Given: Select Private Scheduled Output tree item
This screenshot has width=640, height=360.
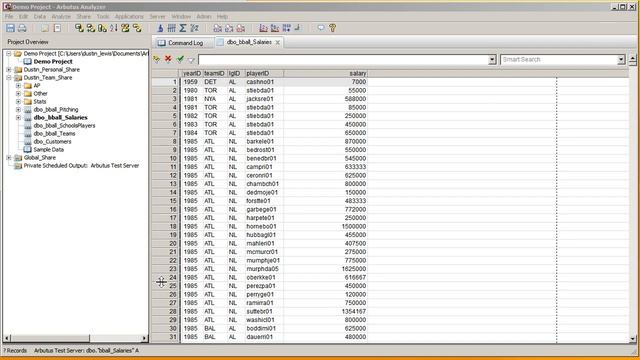Looking at the screenshot, I should coord(81,166).
